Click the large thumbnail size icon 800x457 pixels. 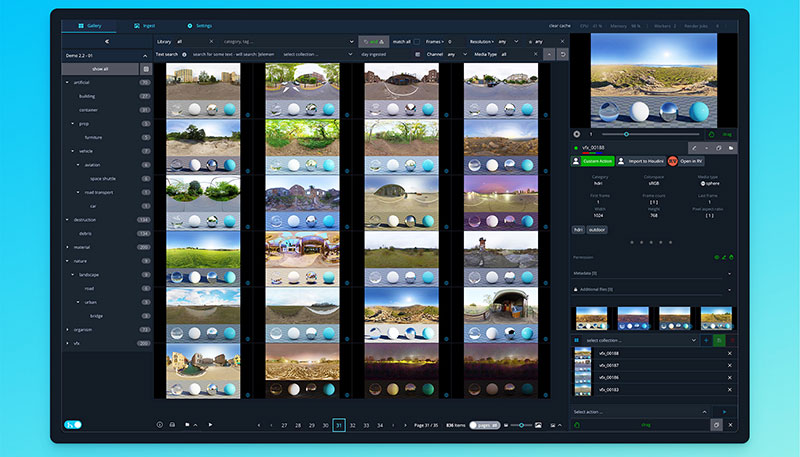coord(538,425)
